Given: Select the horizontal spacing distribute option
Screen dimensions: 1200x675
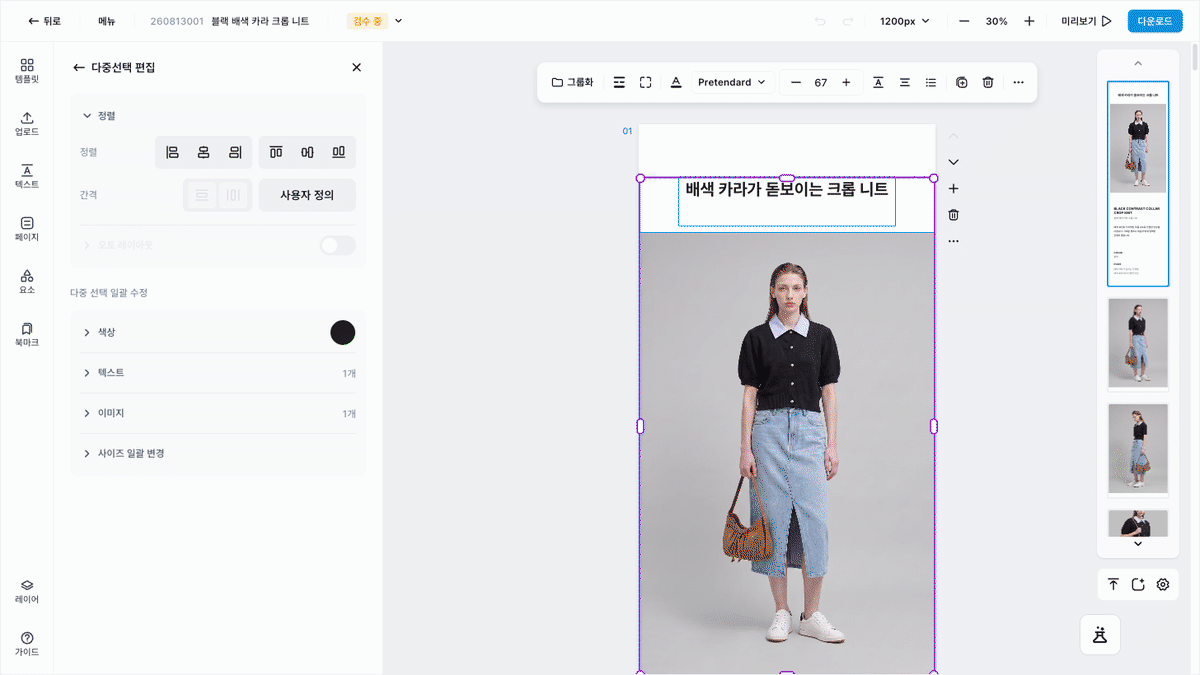Looking at the screenshot, I should click(x=234, y=195).
